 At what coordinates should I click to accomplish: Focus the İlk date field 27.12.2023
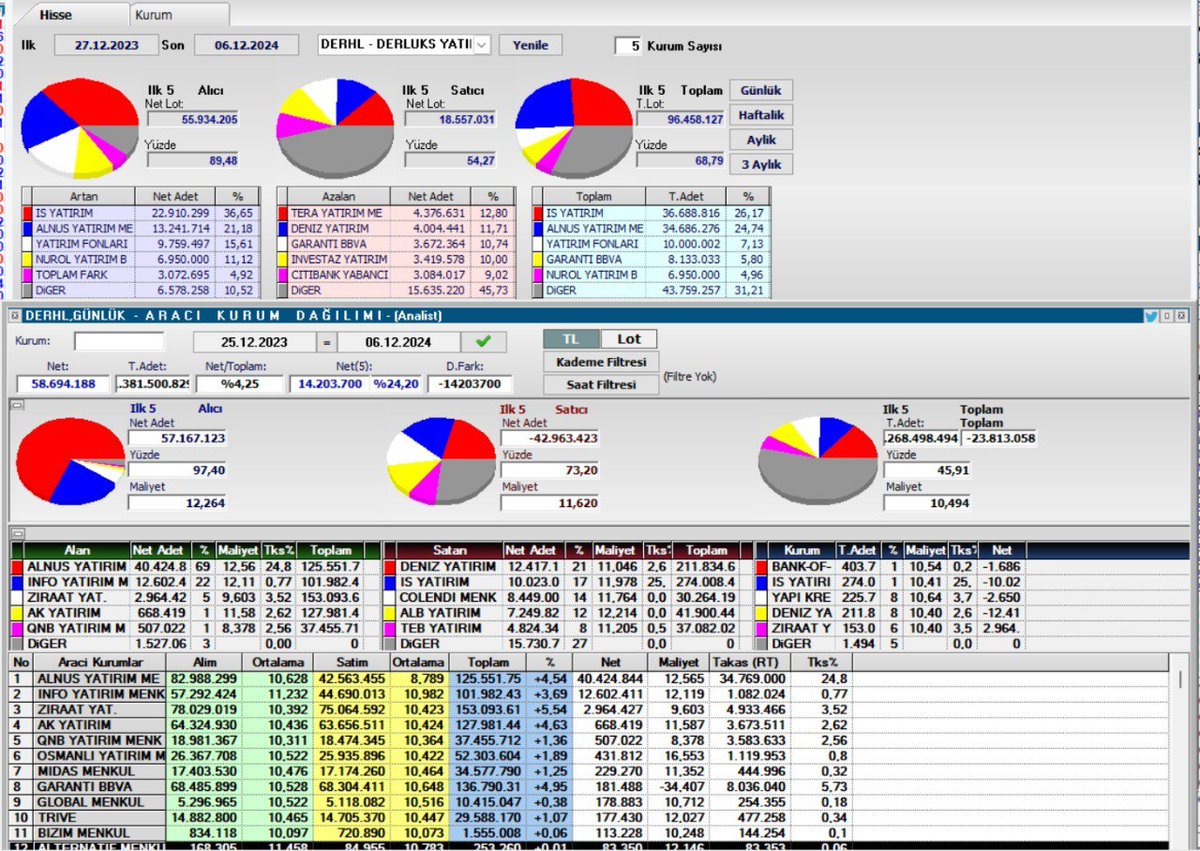[x=106, y=45]
